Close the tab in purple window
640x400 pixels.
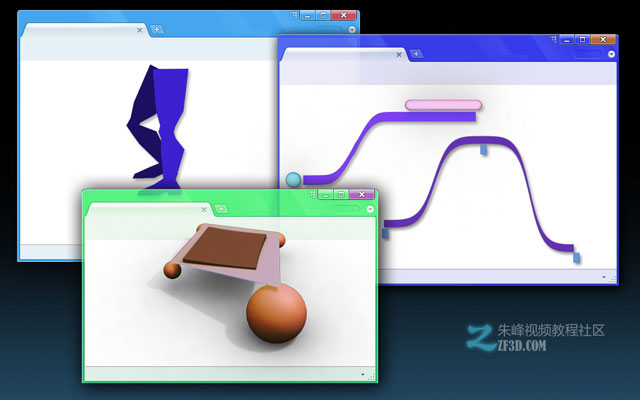399,54
